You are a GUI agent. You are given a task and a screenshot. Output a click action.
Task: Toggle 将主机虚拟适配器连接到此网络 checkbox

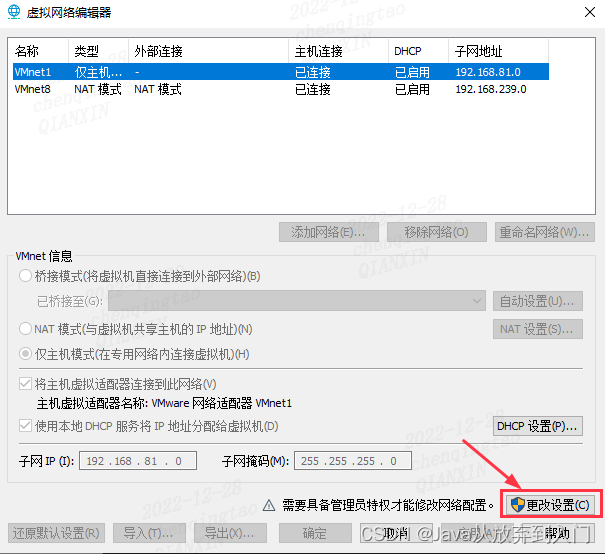pyautogui.click(x=25, y=384)
